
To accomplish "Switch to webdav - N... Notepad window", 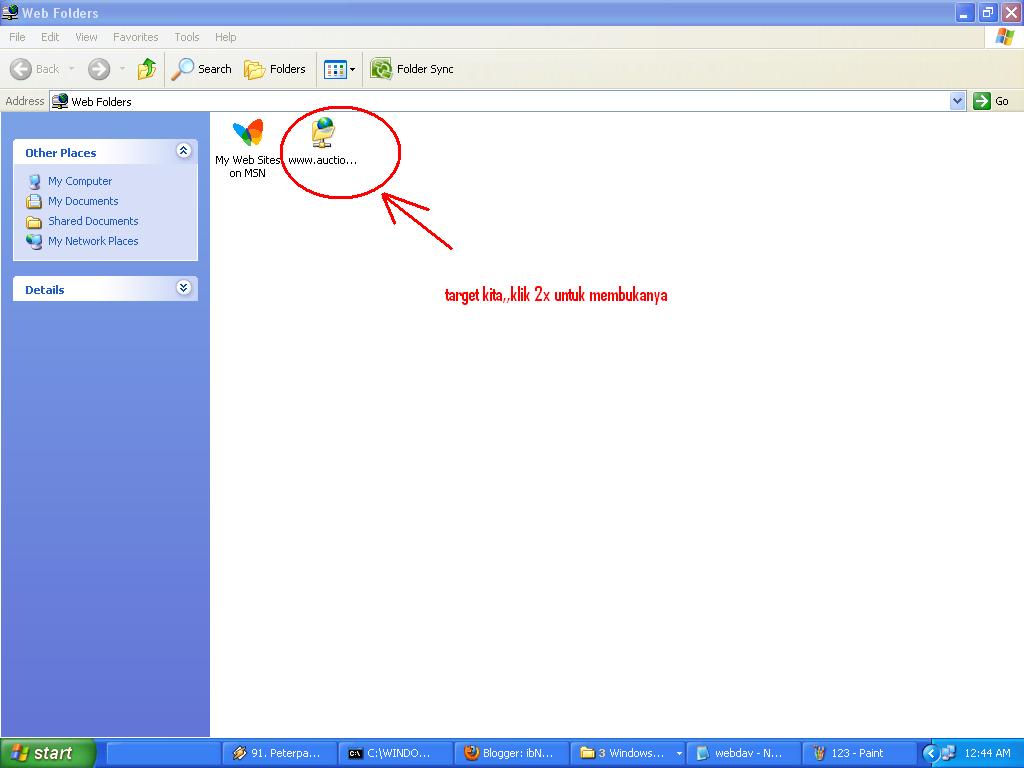I will (744, 753).
